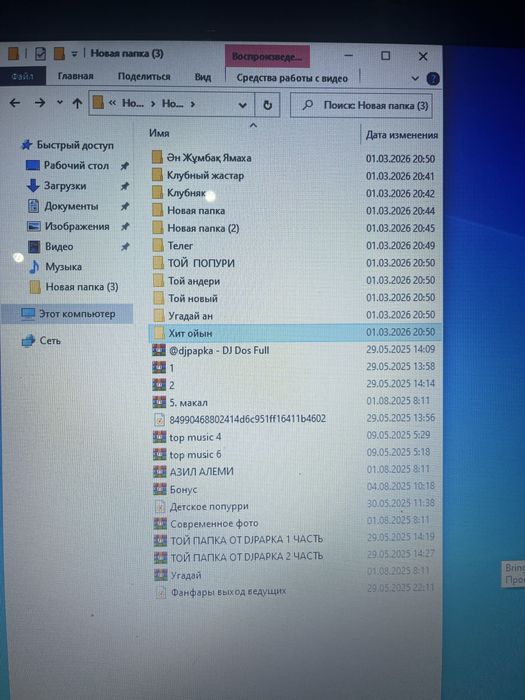525x700 pixels.
Task: Click the pin icon next to Рабочий стол
Action: [x=125, y=166]
